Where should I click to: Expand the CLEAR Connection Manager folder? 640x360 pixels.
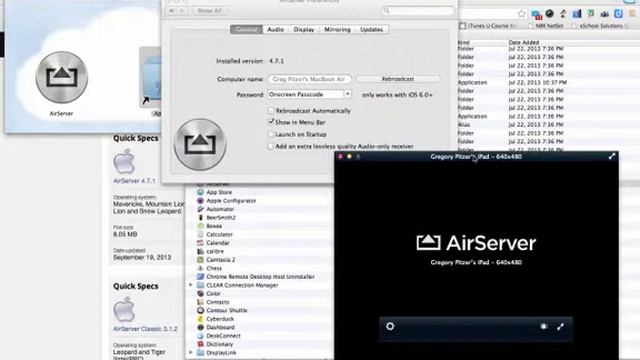(x=191, y=285)
